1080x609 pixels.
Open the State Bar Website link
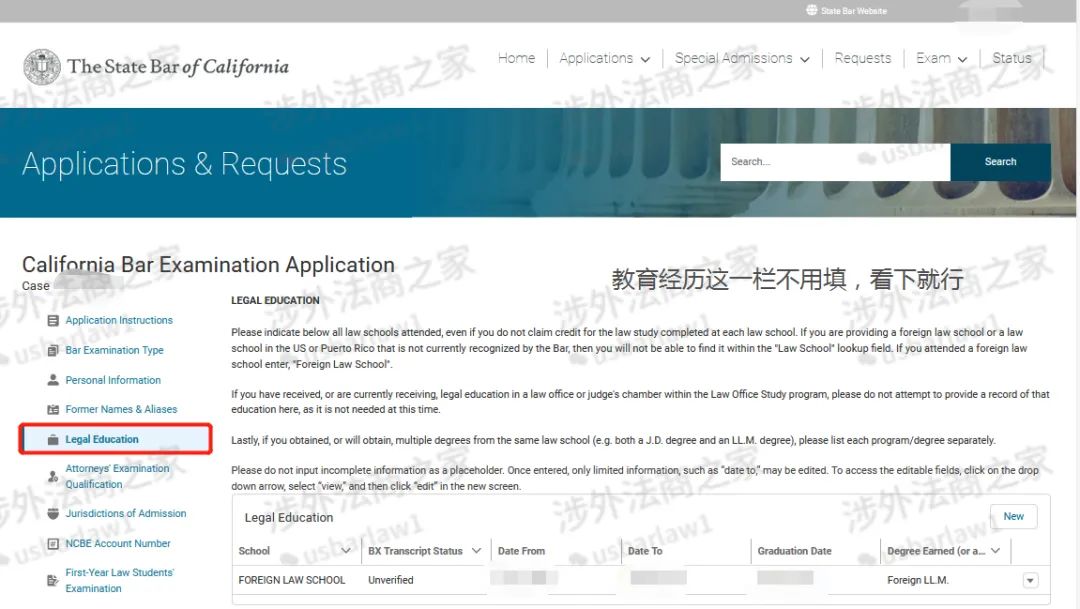point(853,11)
